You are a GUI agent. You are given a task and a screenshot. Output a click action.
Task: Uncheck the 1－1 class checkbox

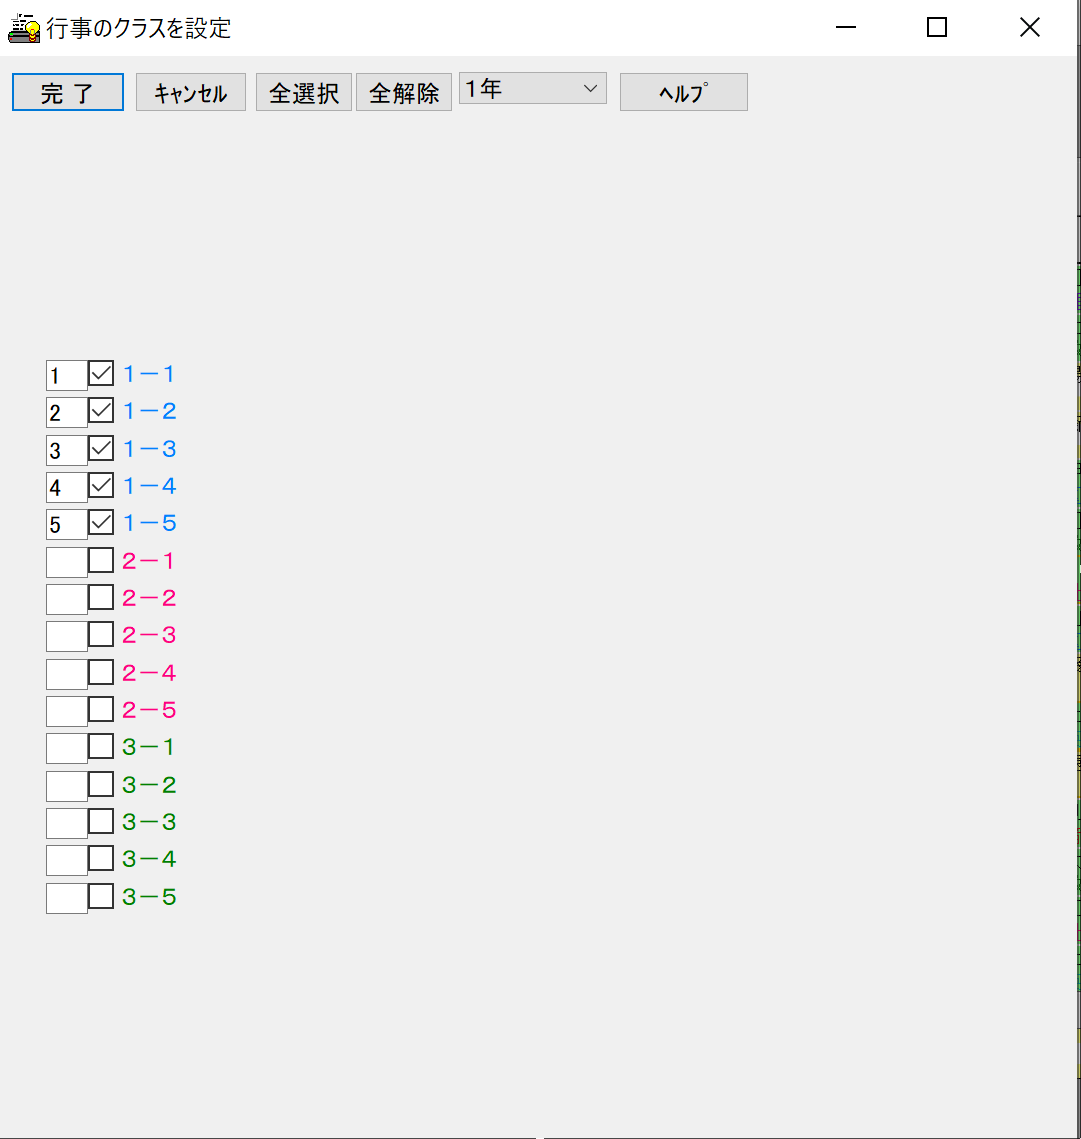101,374
